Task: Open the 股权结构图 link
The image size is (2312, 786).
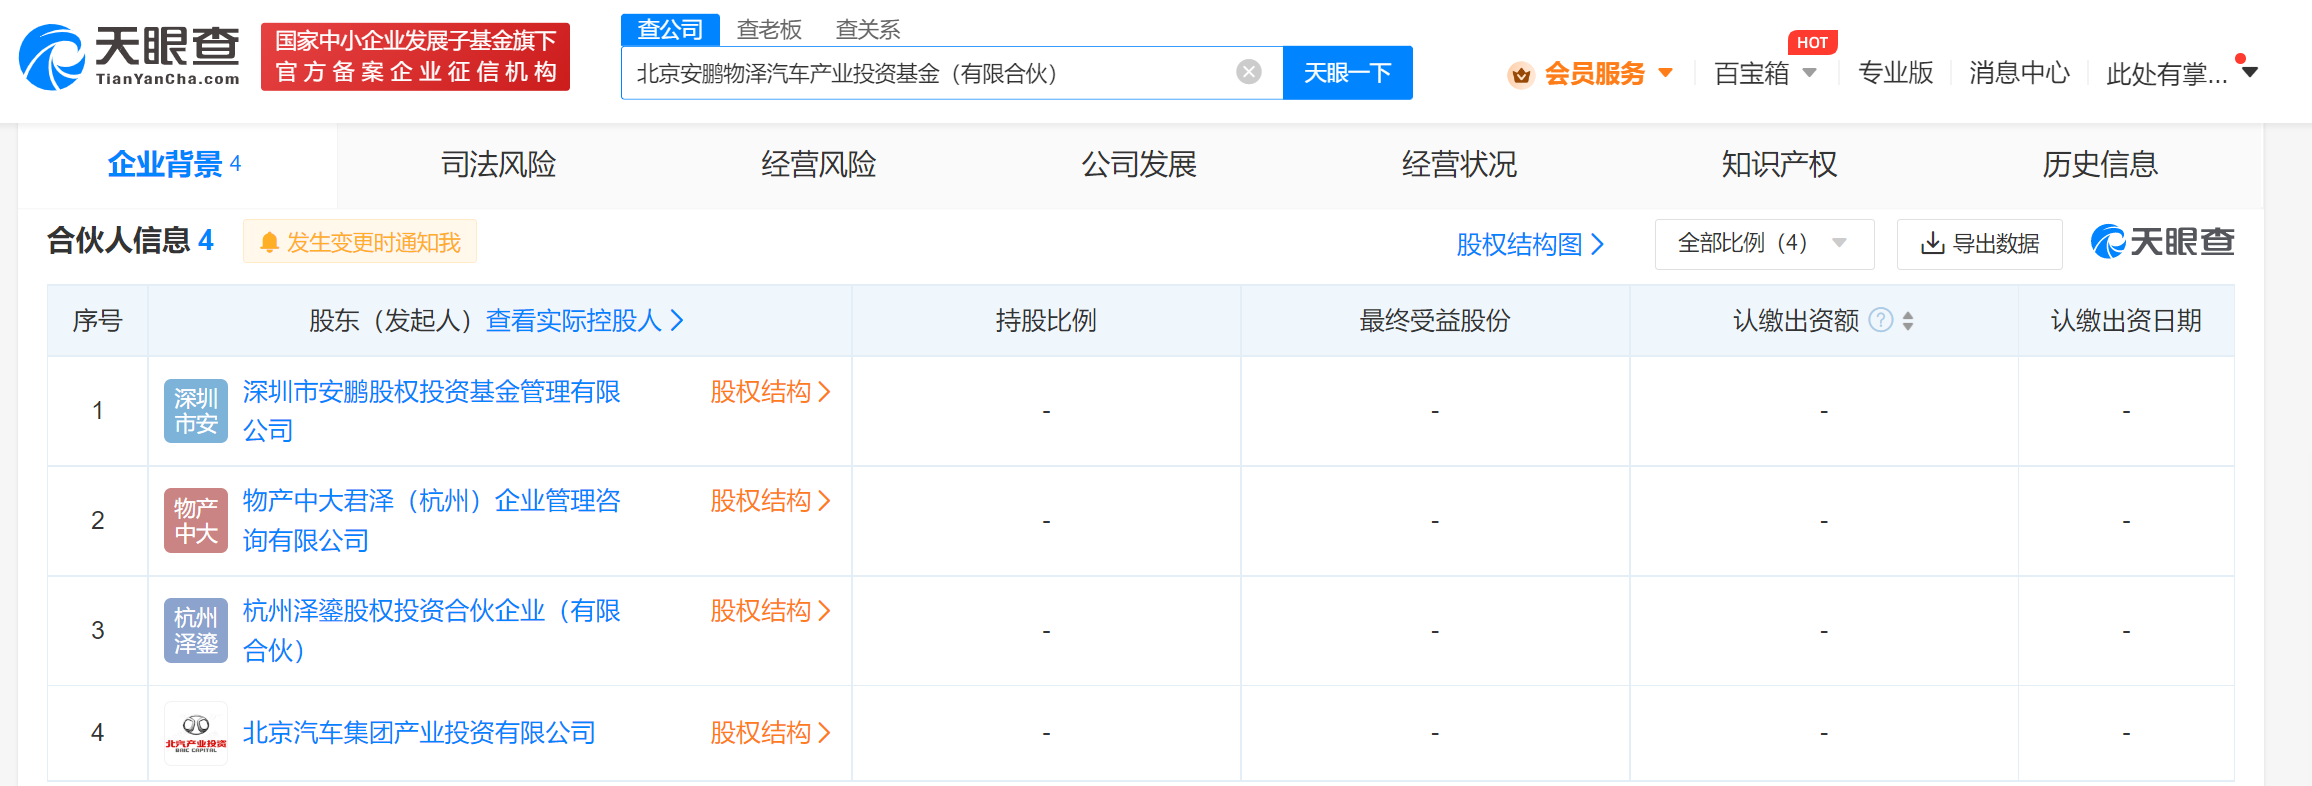Action: tap(1530, 244)
